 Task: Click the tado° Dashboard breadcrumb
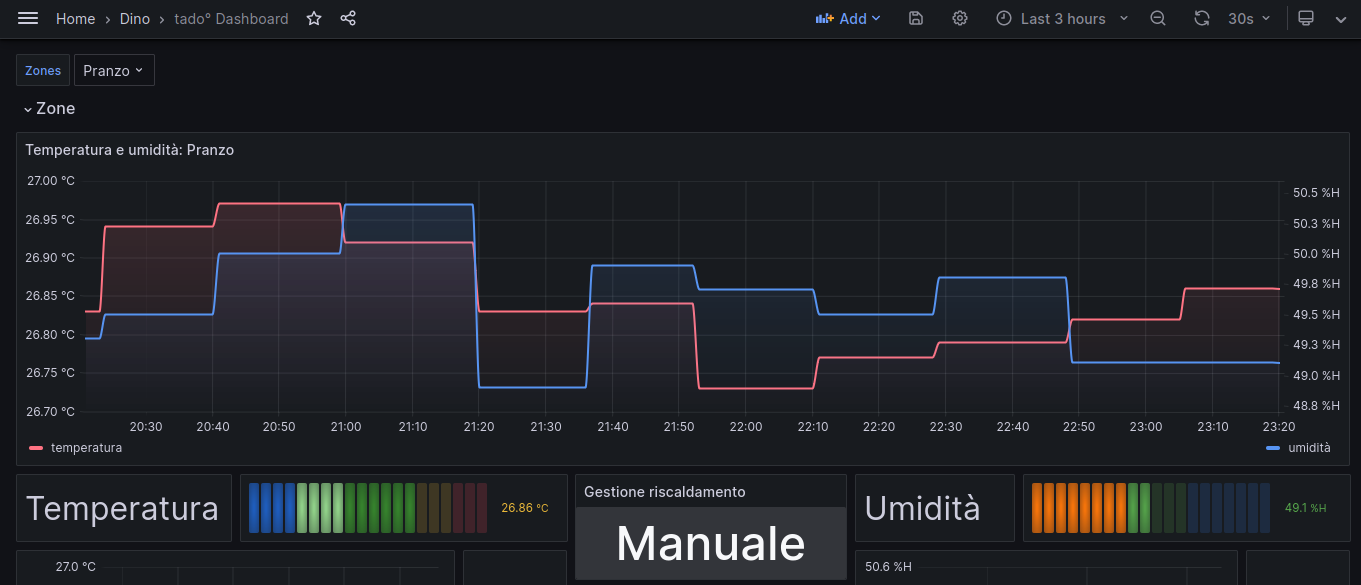click(x=232, y=19)
